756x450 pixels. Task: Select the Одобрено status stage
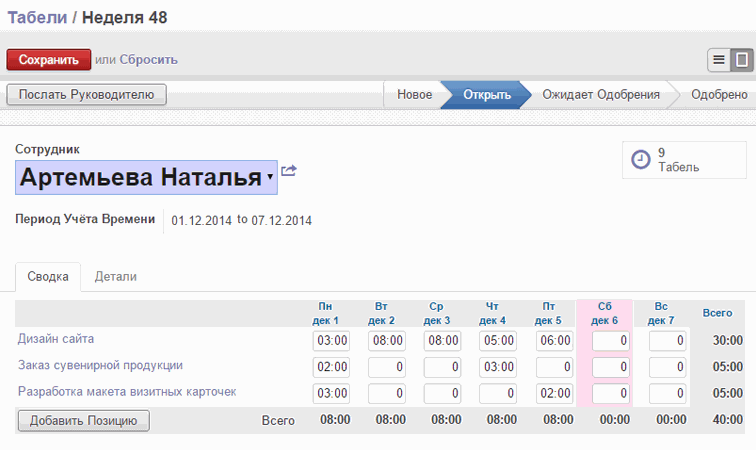(x=719, y=95)
